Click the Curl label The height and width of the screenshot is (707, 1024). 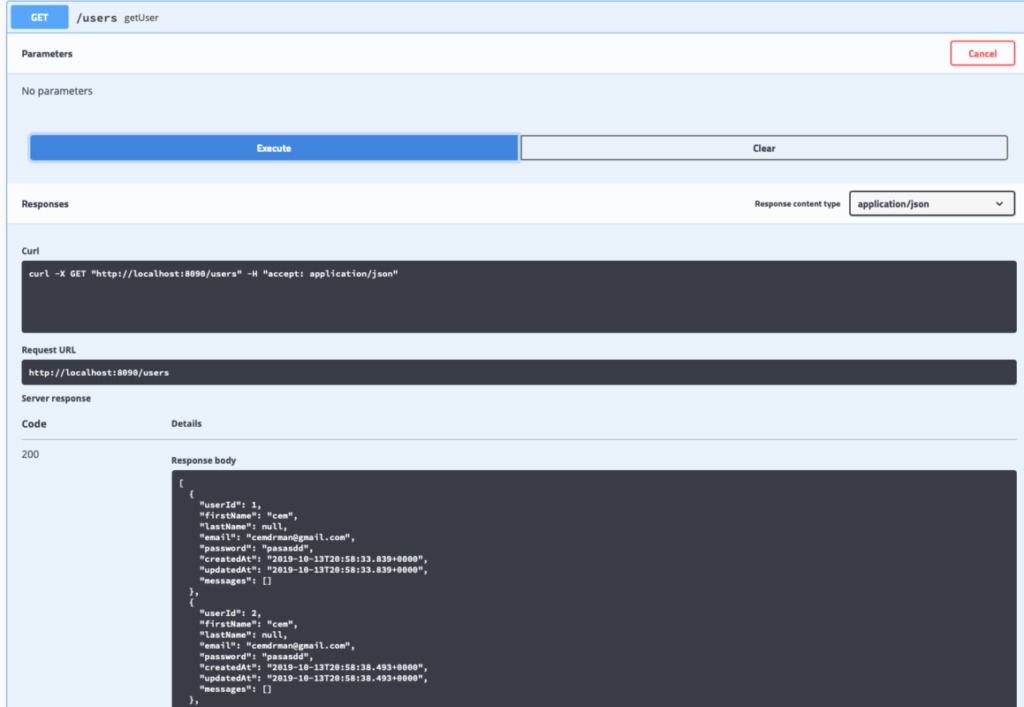coord(30,251)
